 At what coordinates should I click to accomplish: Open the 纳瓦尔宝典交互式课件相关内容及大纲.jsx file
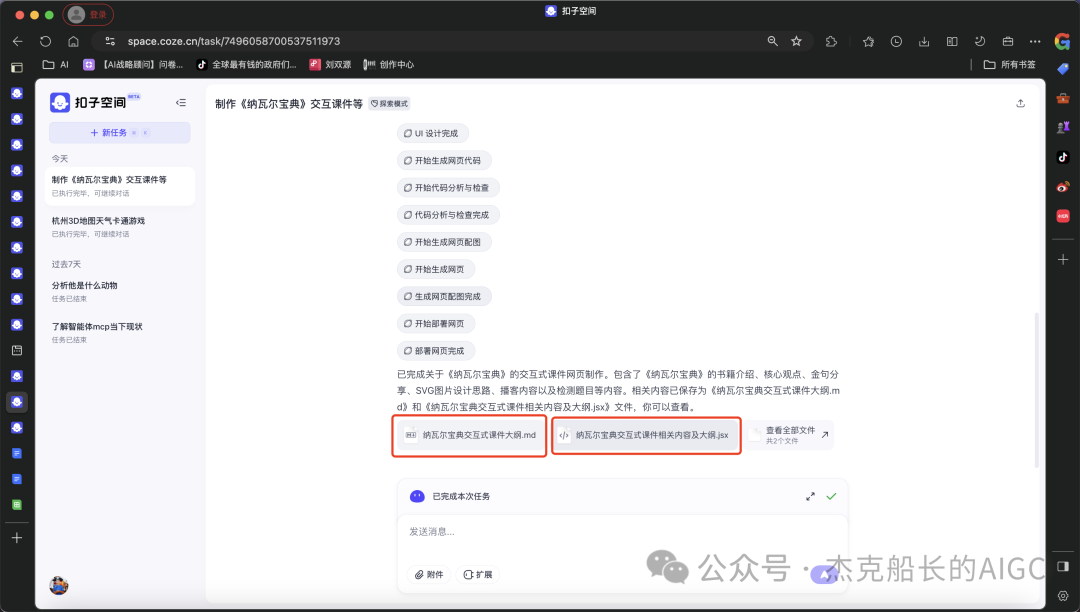coord(645,435)
